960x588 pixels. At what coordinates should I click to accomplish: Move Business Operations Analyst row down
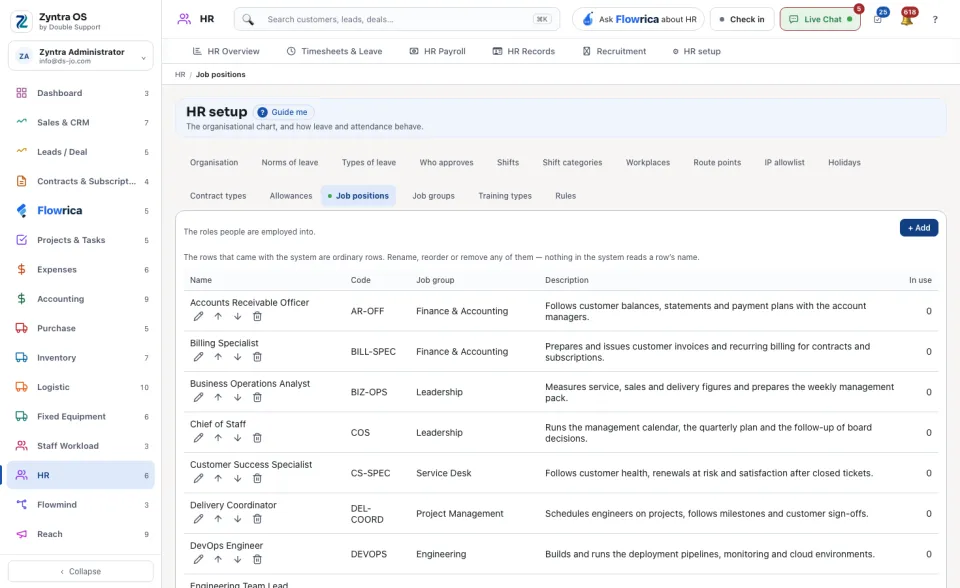[238, 398]
